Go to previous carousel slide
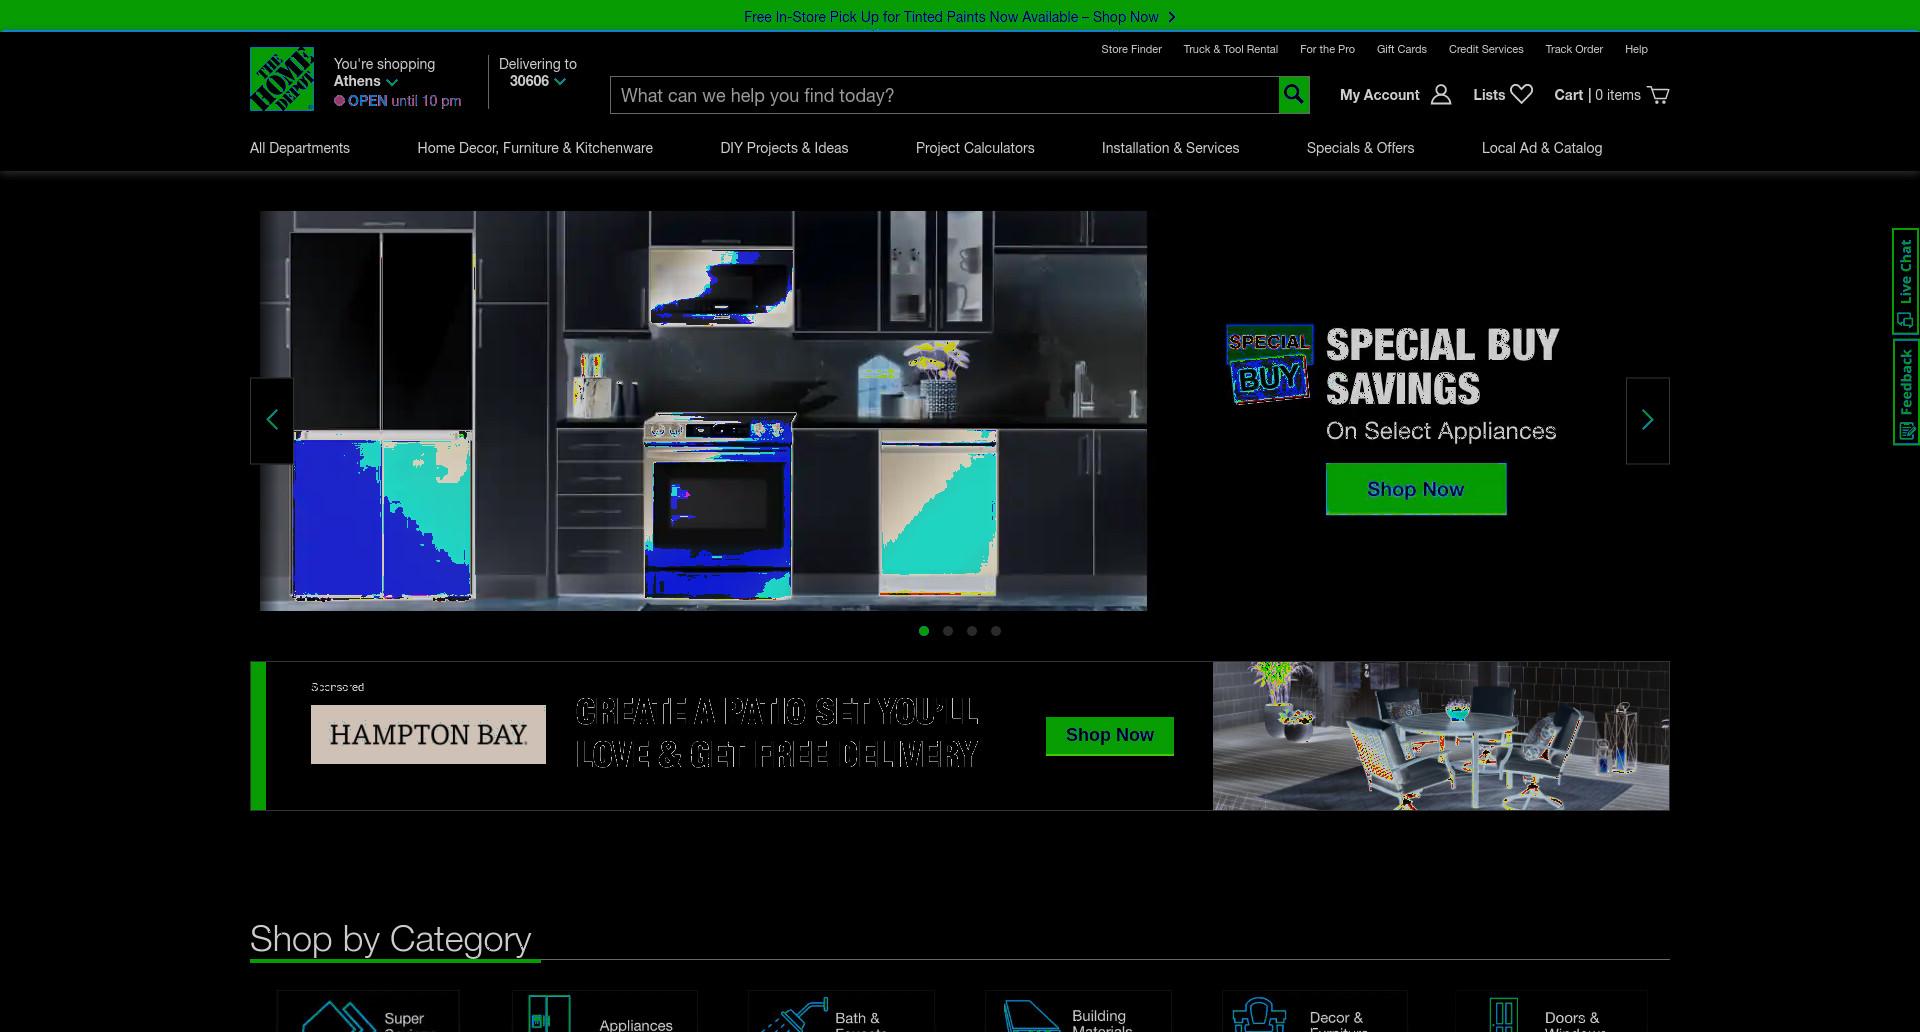This screenshot has height=1032, width=1920. point(272,420)
